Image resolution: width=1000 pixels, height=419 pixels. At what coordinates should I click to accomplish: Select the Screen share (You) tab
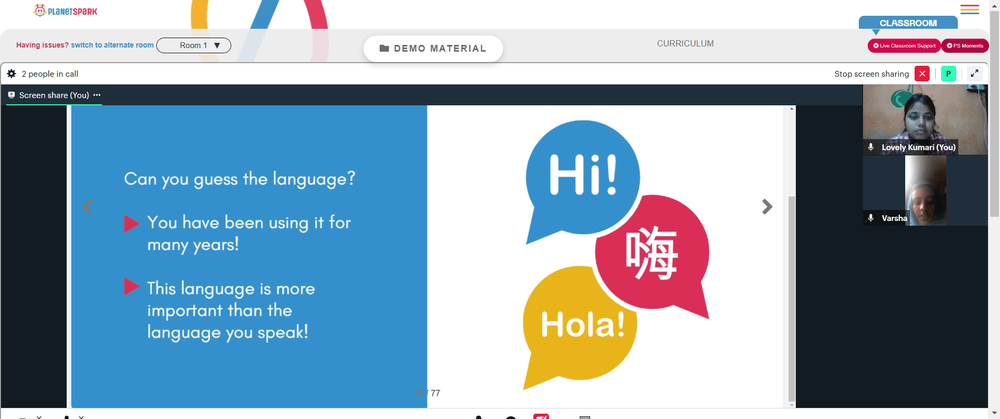click(x=54, y=95)
